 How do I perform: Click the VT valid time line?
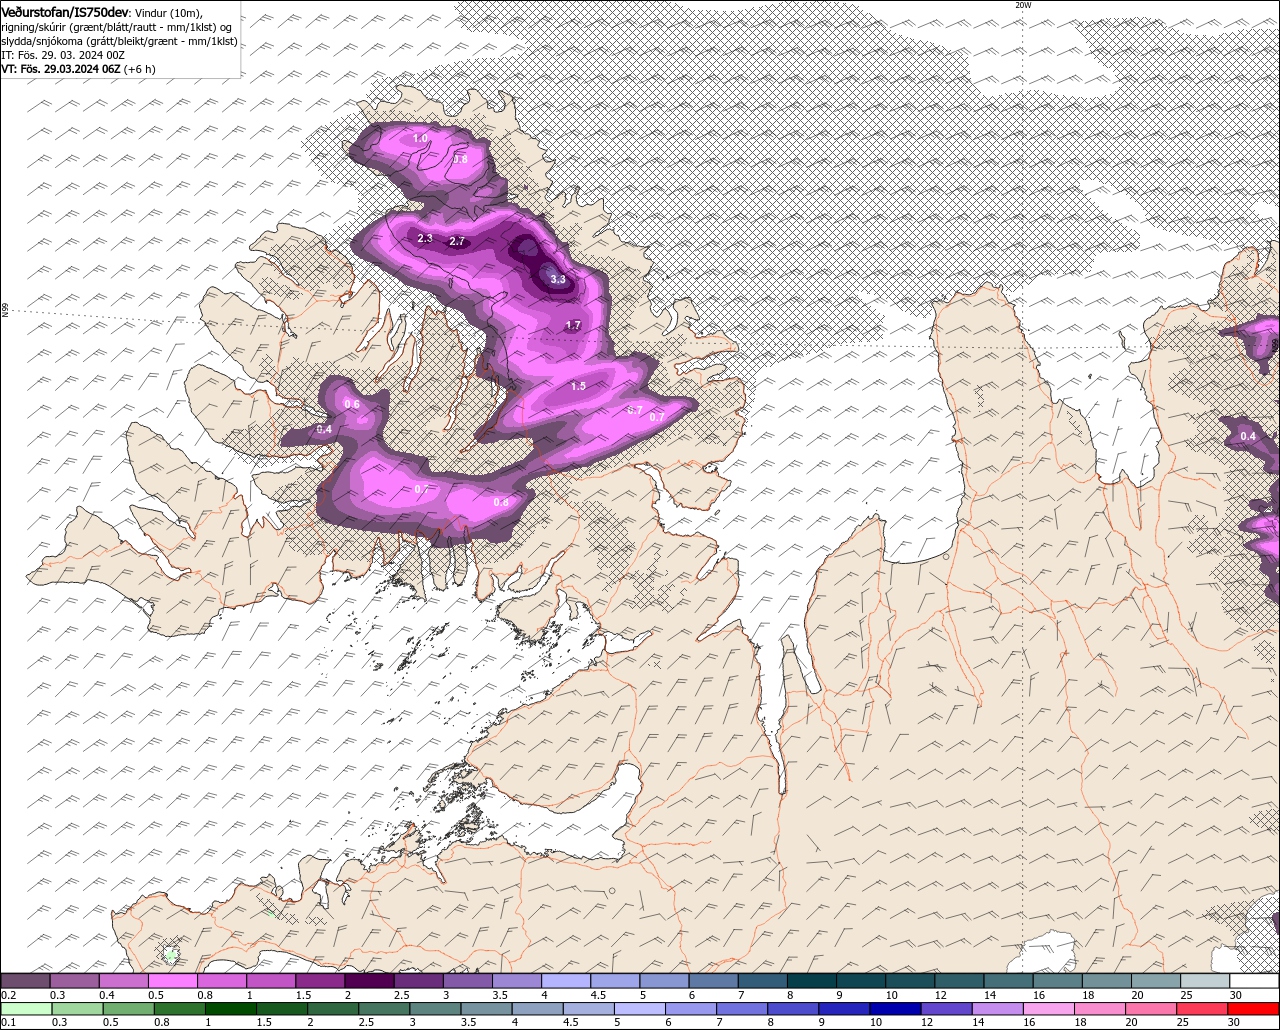(x=78, y=69)
